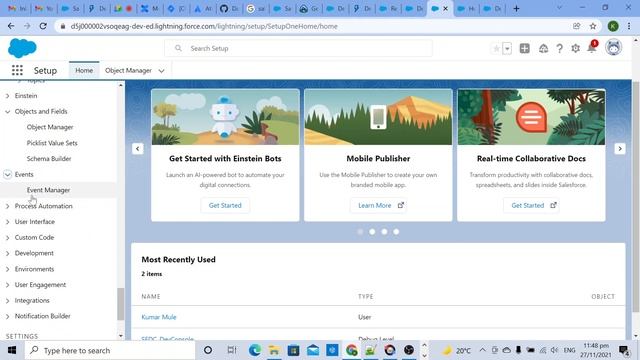640x360 pixels.
Task: Switch to the Object Manager tab
Action: pyautogui.click(x=128, y=70)
